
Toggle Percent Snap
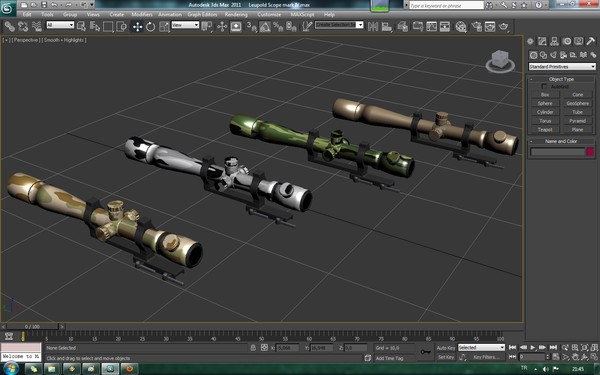[278, 26]
